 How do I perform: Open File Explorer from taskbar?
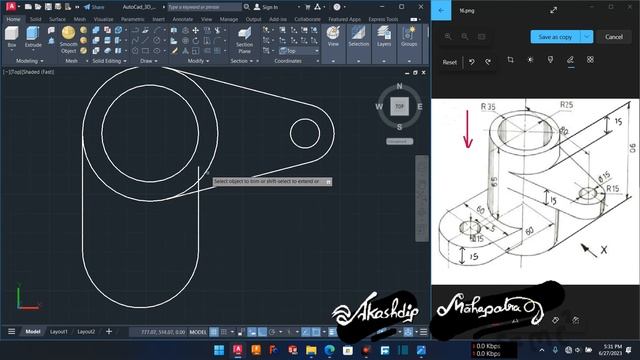point(311,350)
